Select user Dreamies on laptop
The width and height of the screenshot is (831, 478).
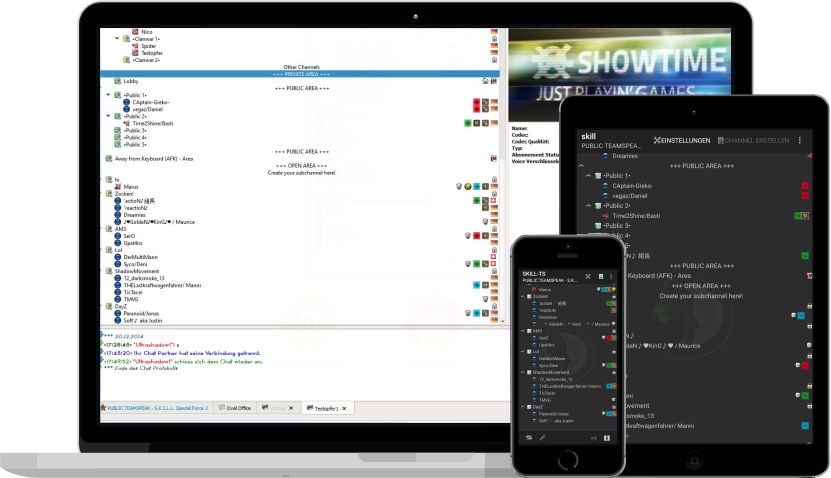tap(134, 215)
